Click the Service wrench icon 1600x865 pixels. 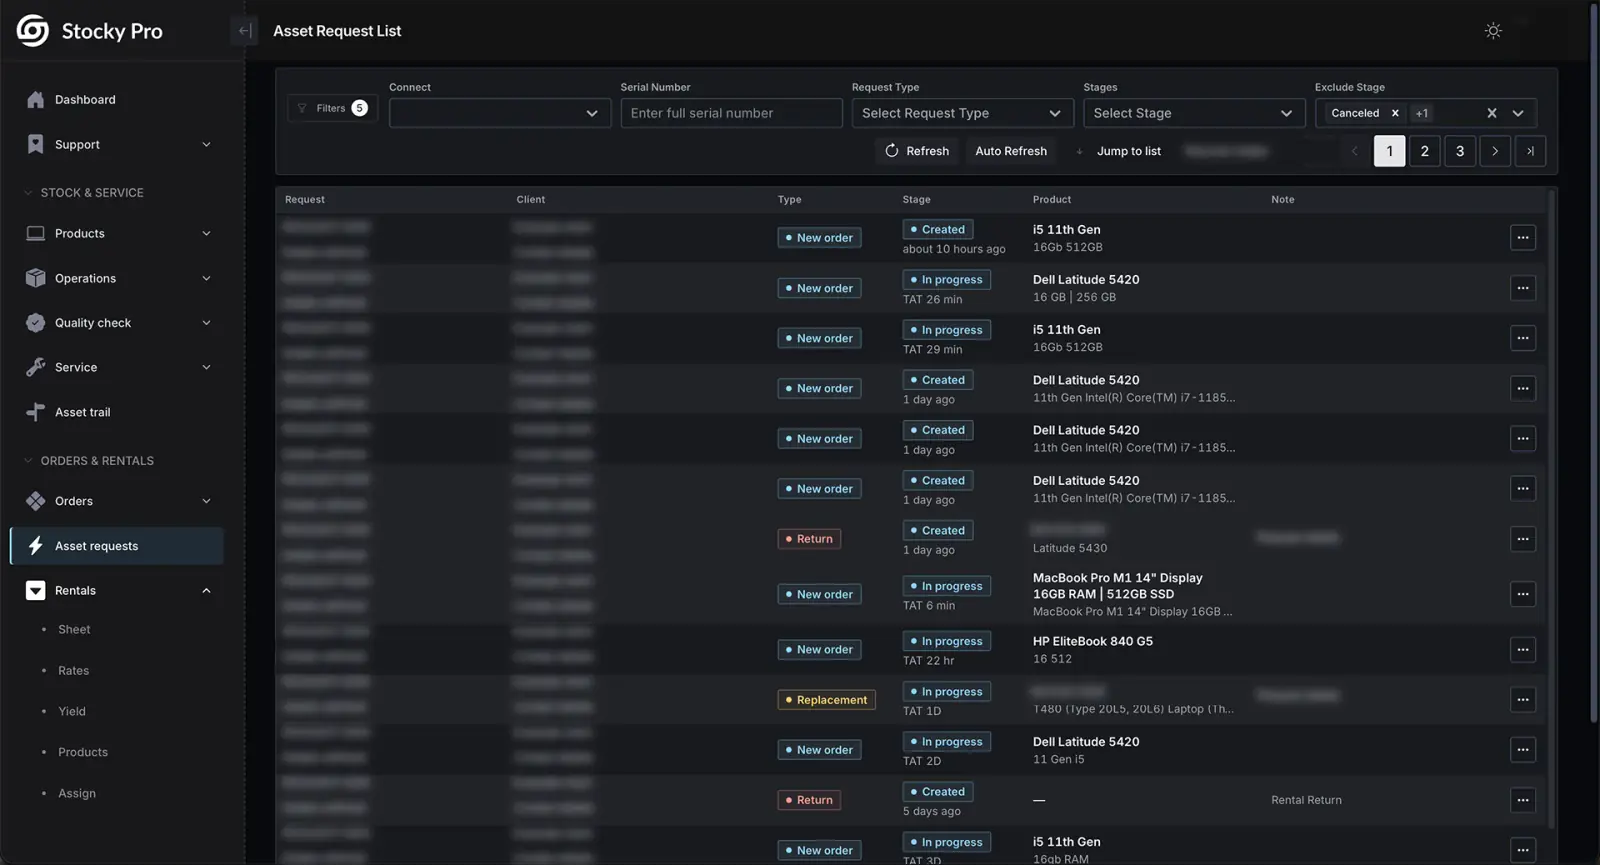pos(36,368)
